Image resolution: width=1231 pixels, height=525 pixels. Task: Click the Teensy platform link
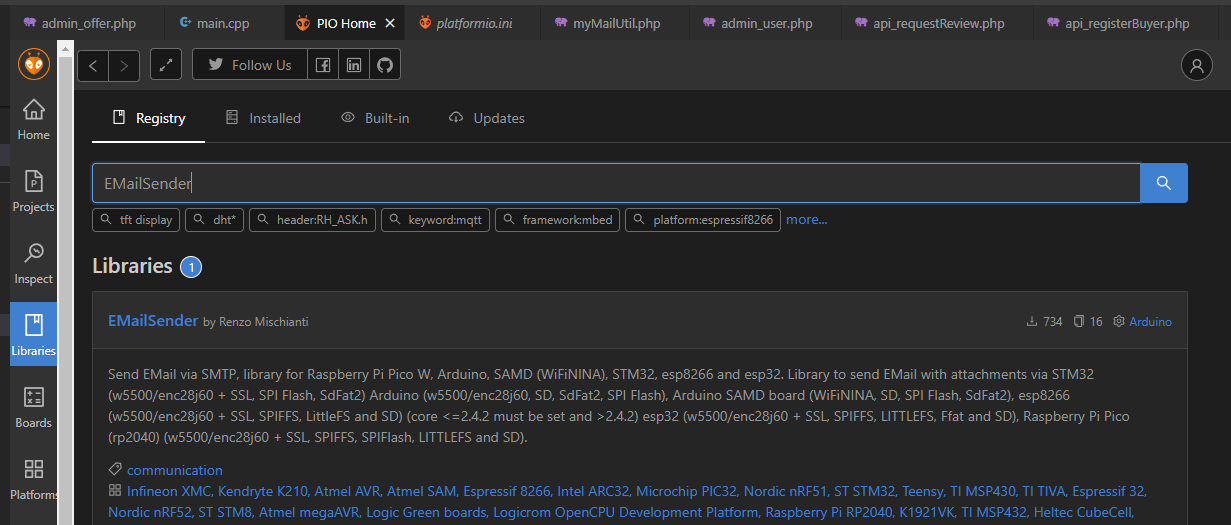(924, 491)
